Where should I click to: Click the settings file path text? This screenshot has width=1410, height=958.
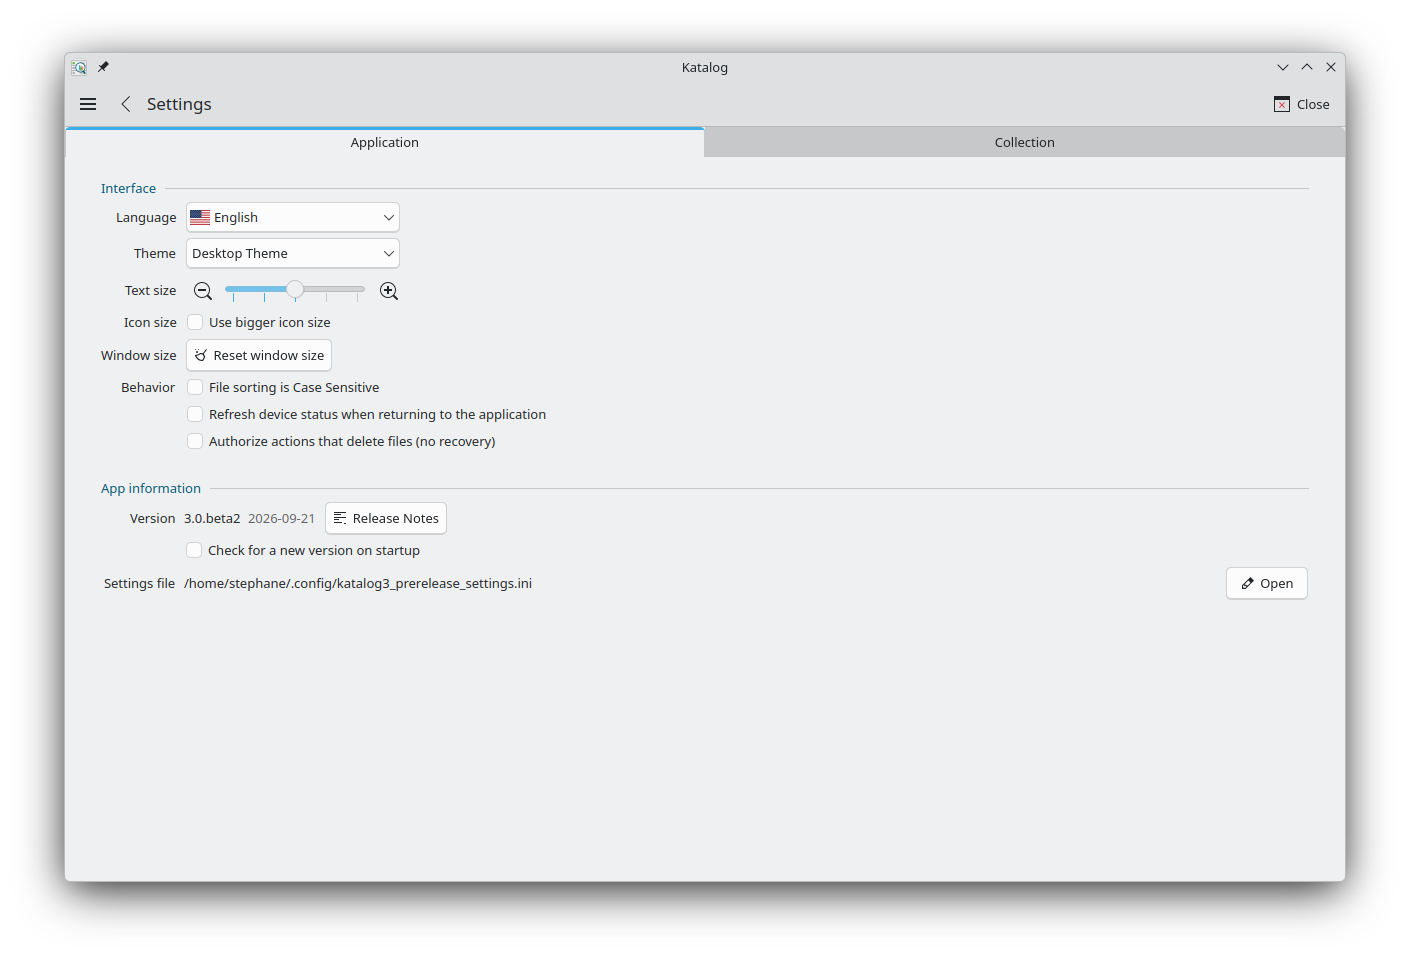(358, 583)
